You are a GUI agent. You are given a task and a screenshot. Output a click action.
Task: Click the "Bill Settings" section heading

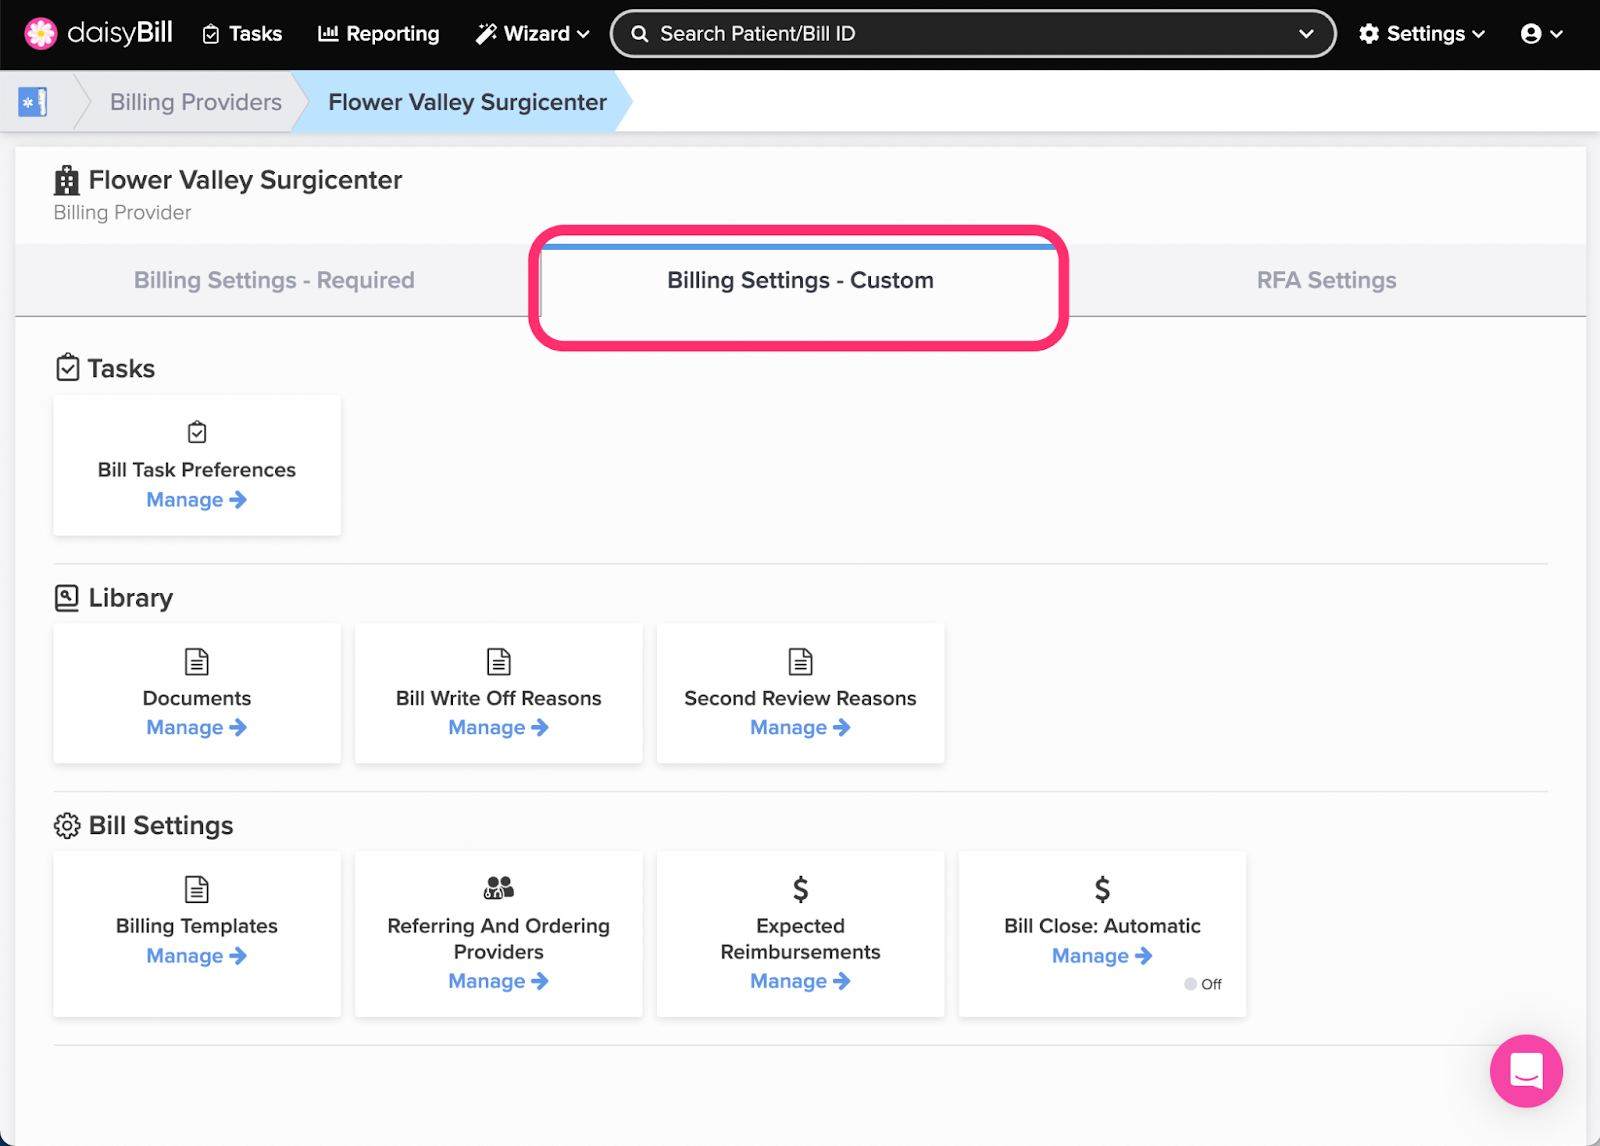click(161, 826)
